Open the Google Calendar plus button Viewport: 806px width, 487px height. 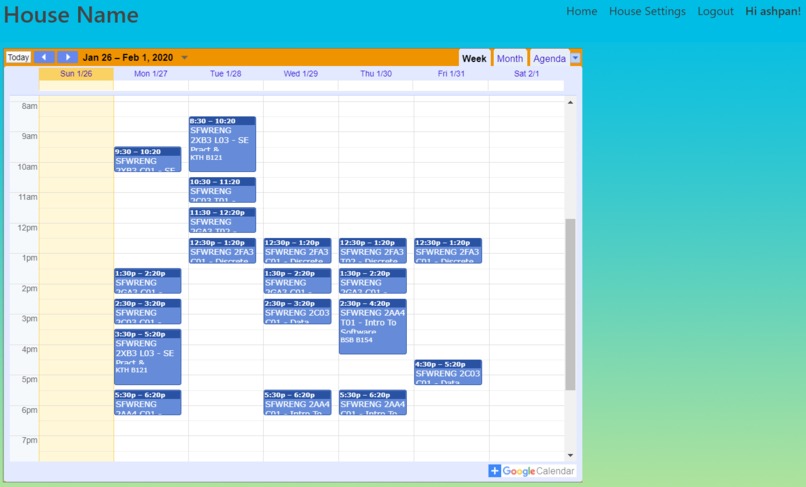pos(494,471)
